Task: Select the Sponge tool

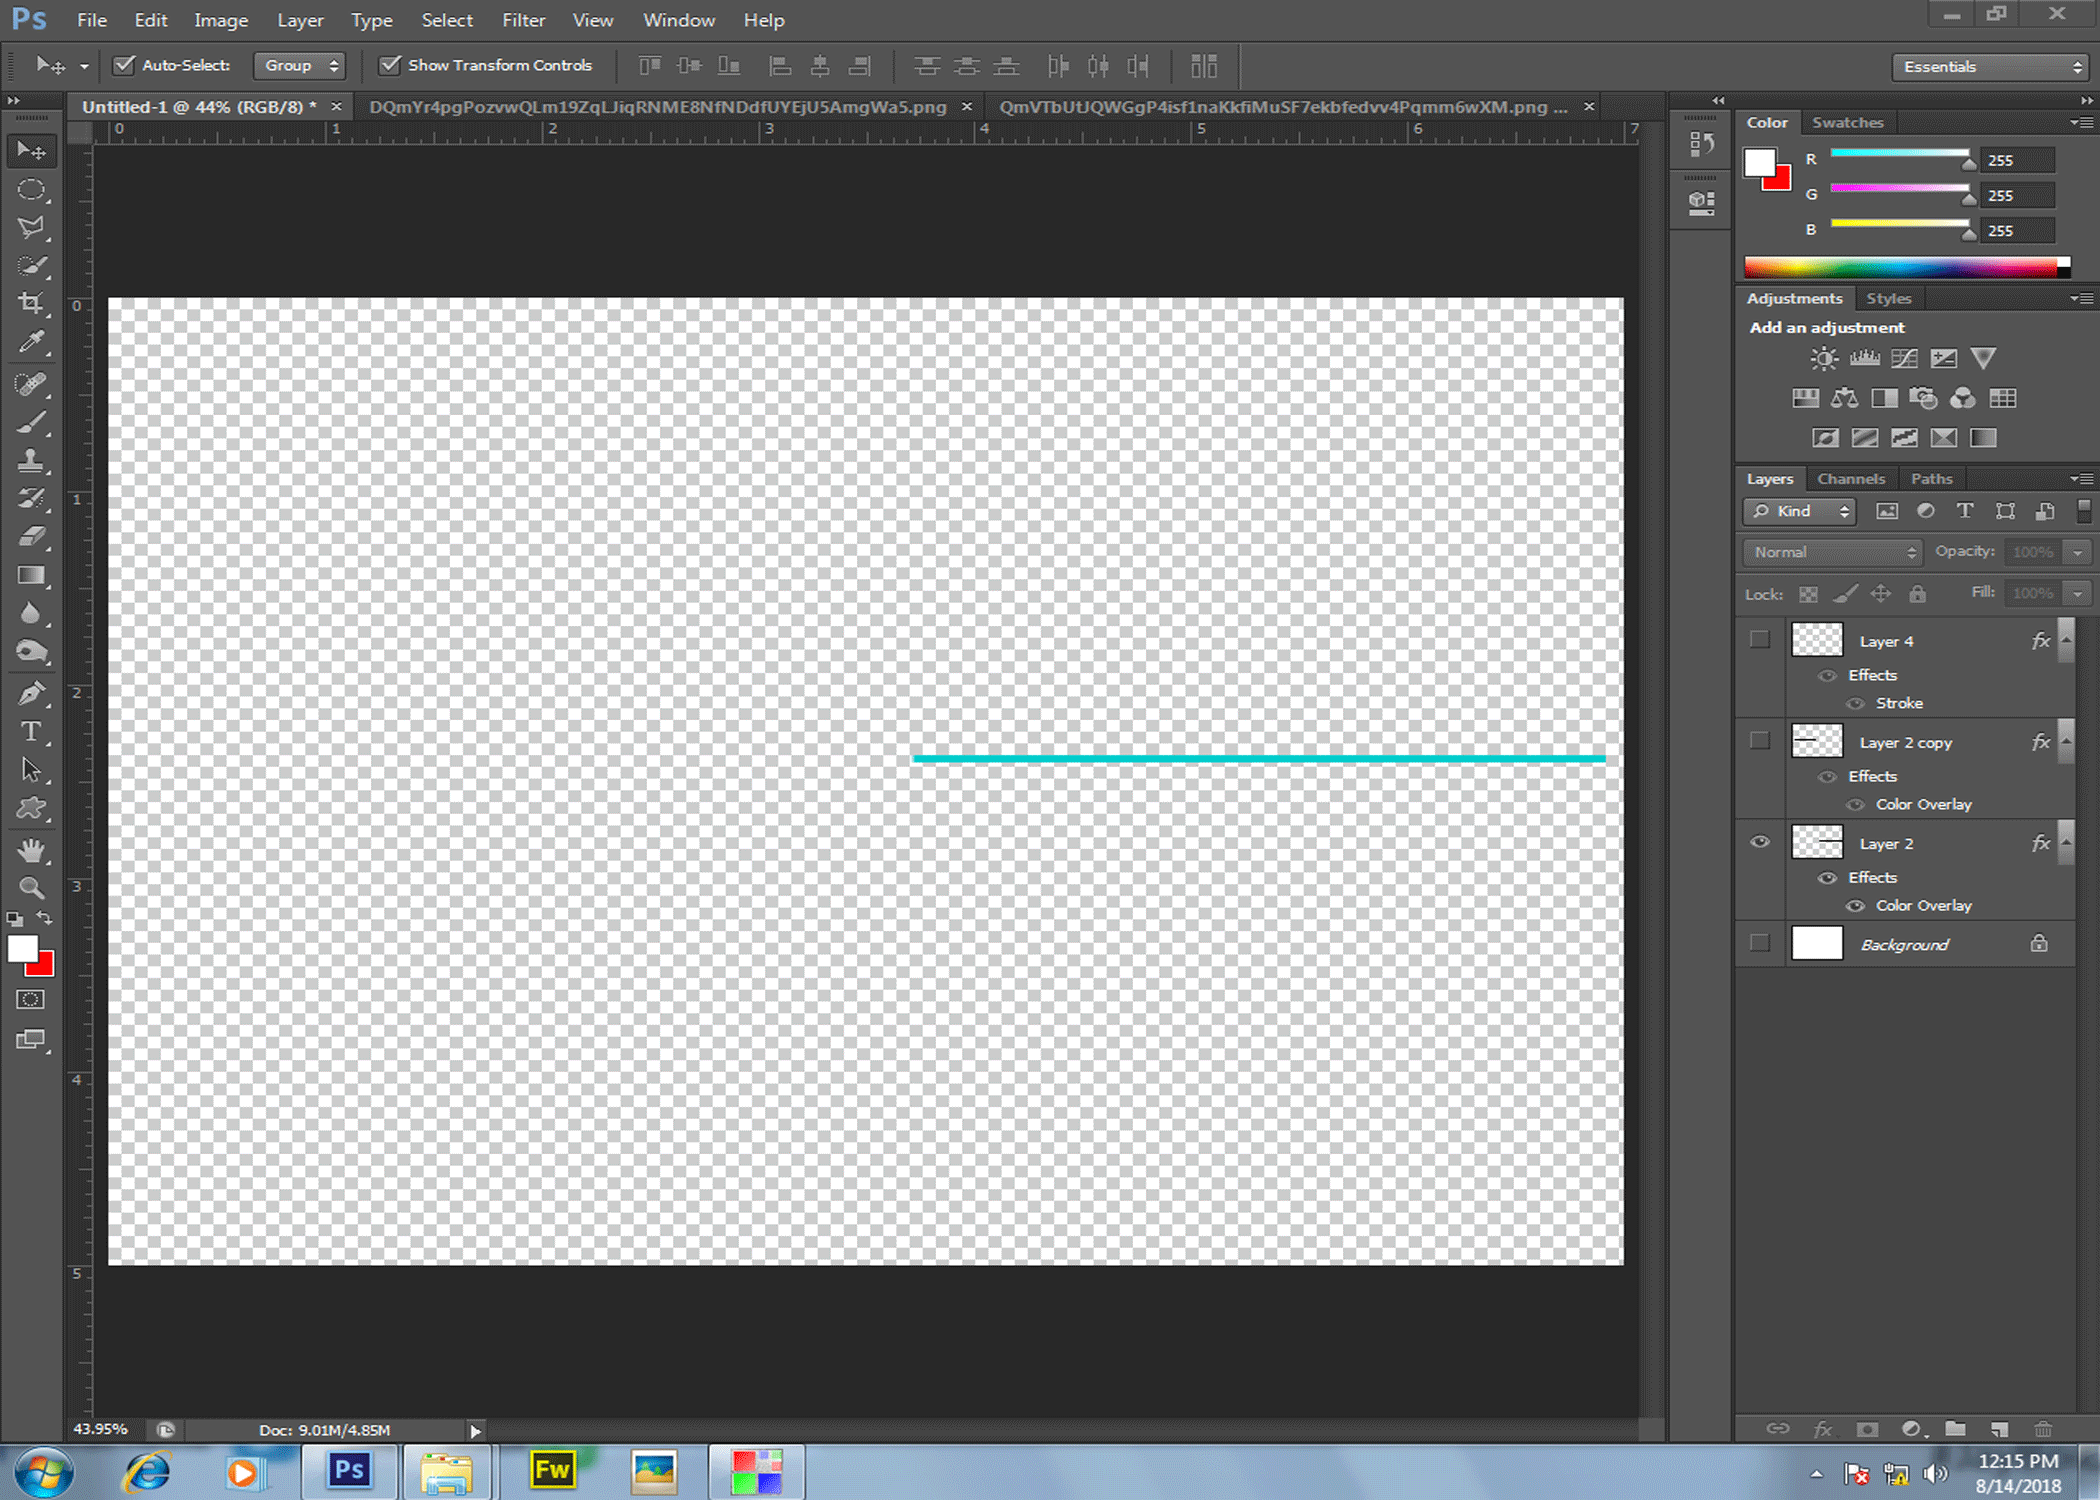Action: click(x=31, y=652)
